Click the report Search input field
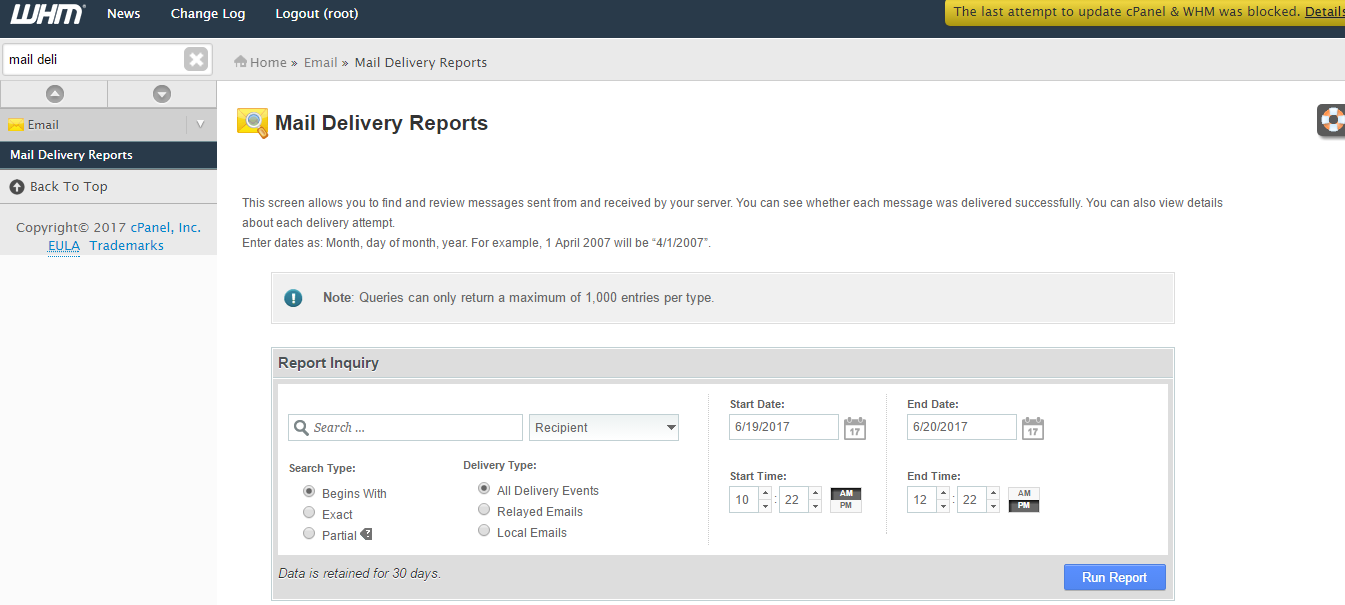 [x=405, y=428]
